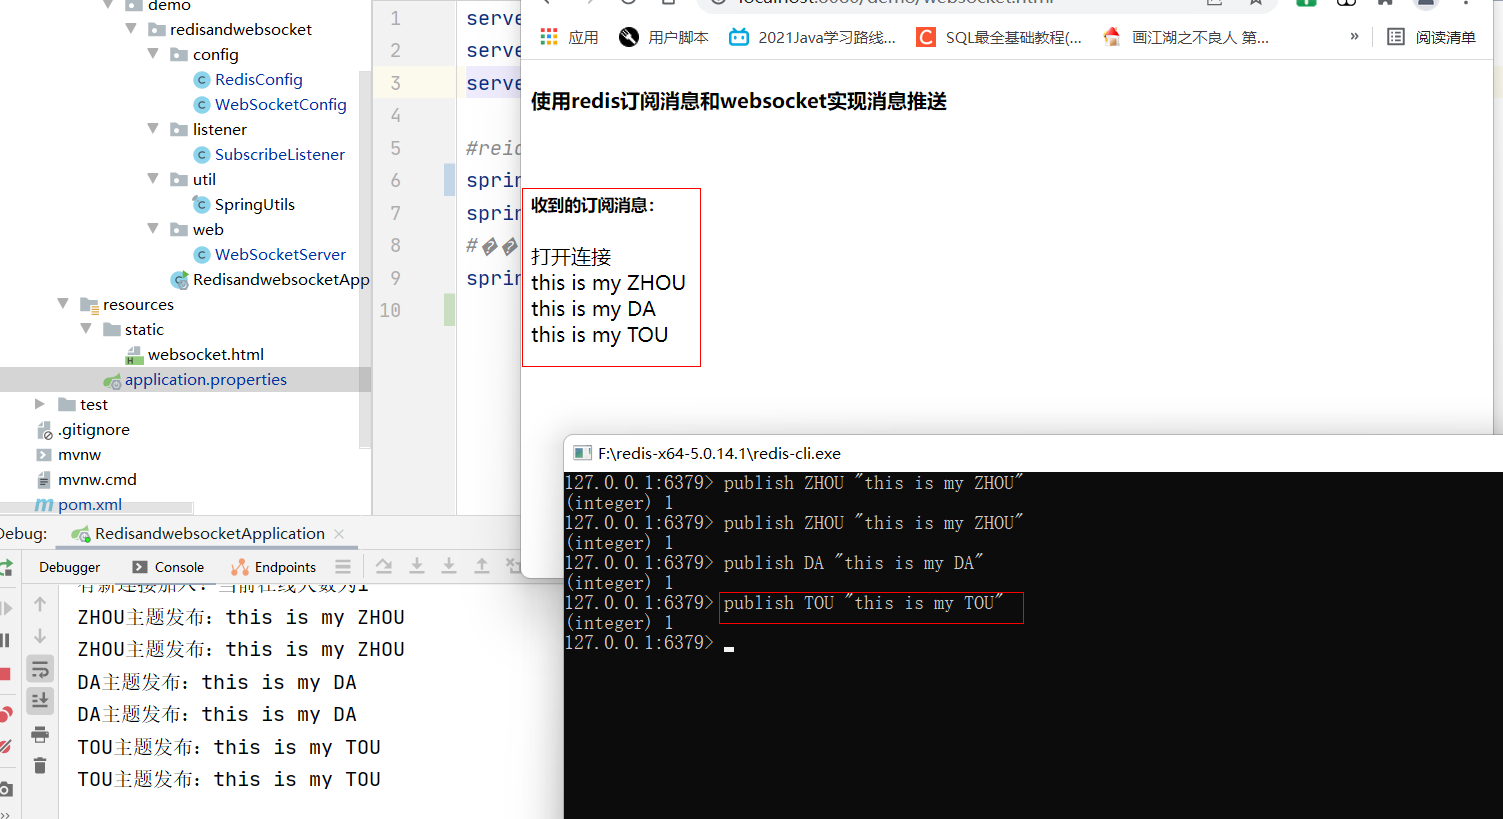Expand the test folder

click(x=40, y=404)
